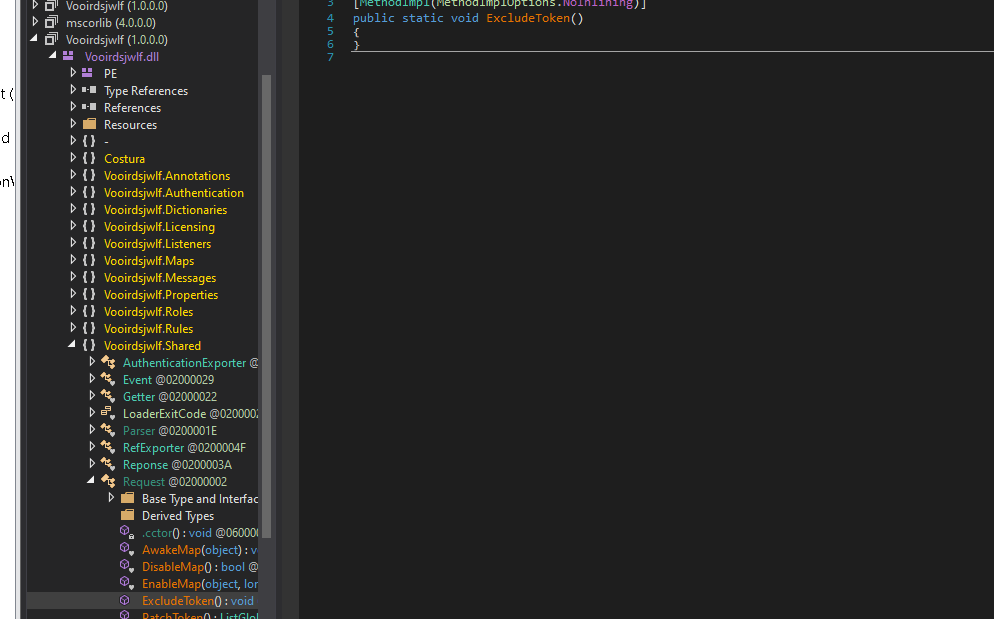Click the Vooirdsjwlf.Maps namespace icon

(x=89, y=260)
